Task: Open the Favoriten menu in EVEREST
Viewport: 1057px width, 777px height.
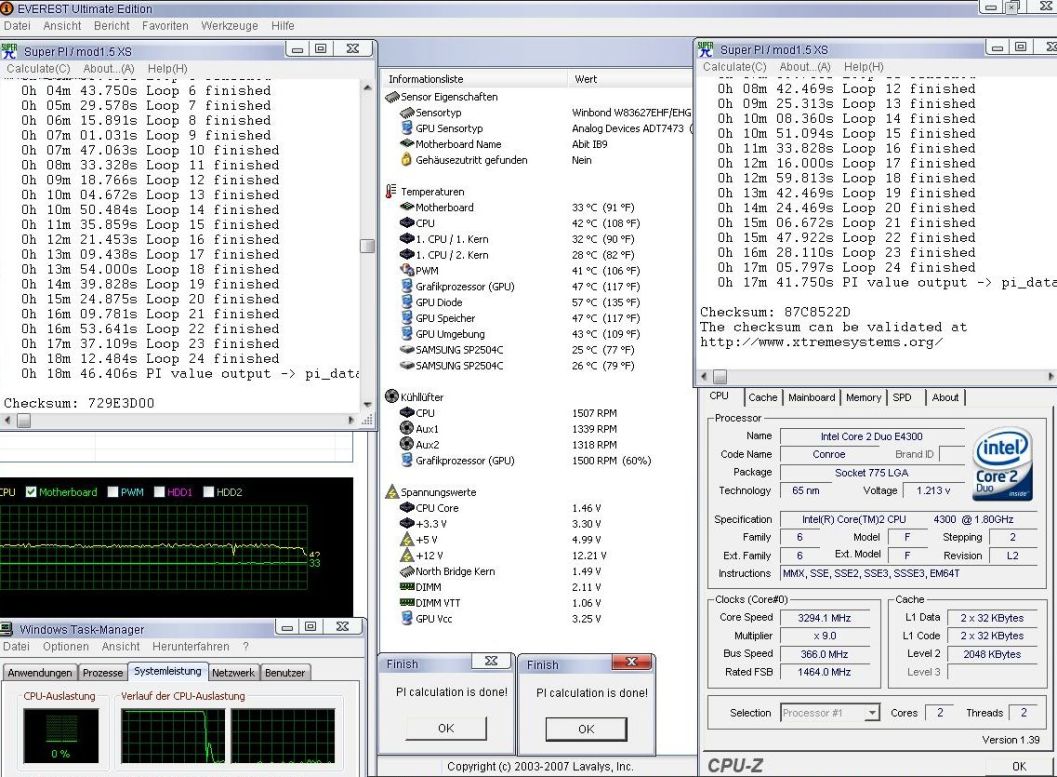Action: 163,25
